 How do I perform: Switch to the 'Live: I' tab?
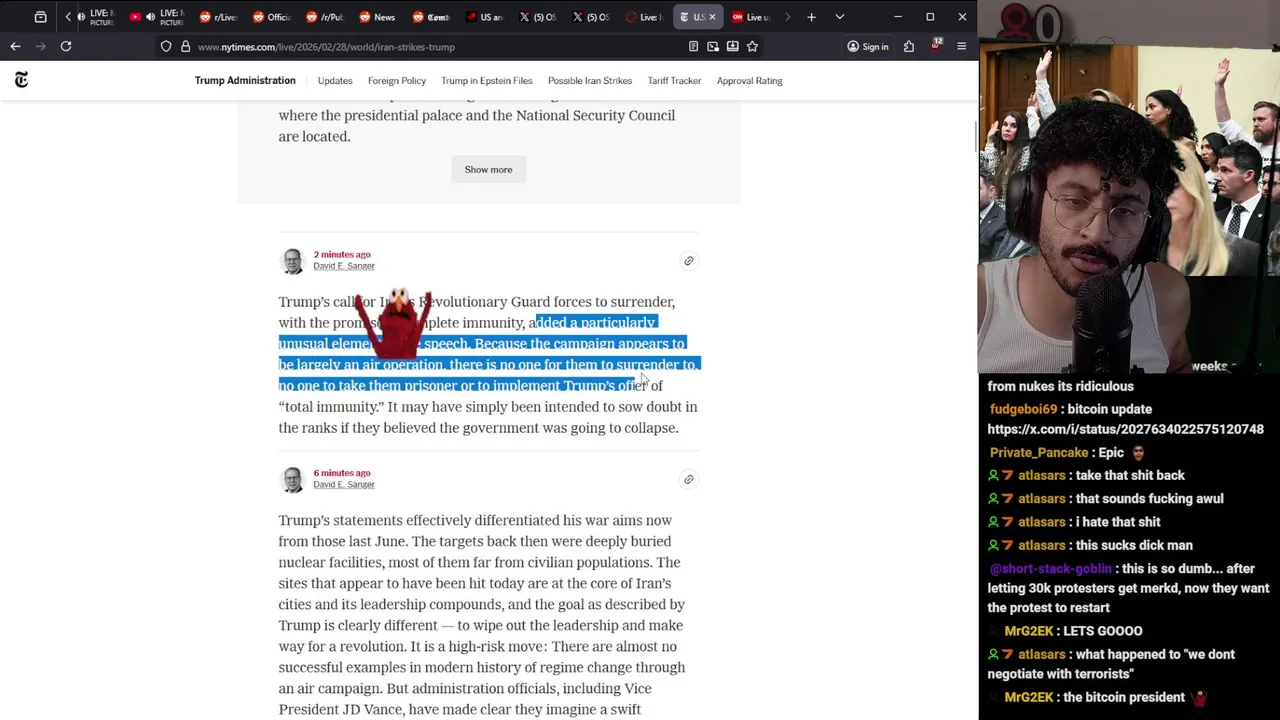point(644,17)
